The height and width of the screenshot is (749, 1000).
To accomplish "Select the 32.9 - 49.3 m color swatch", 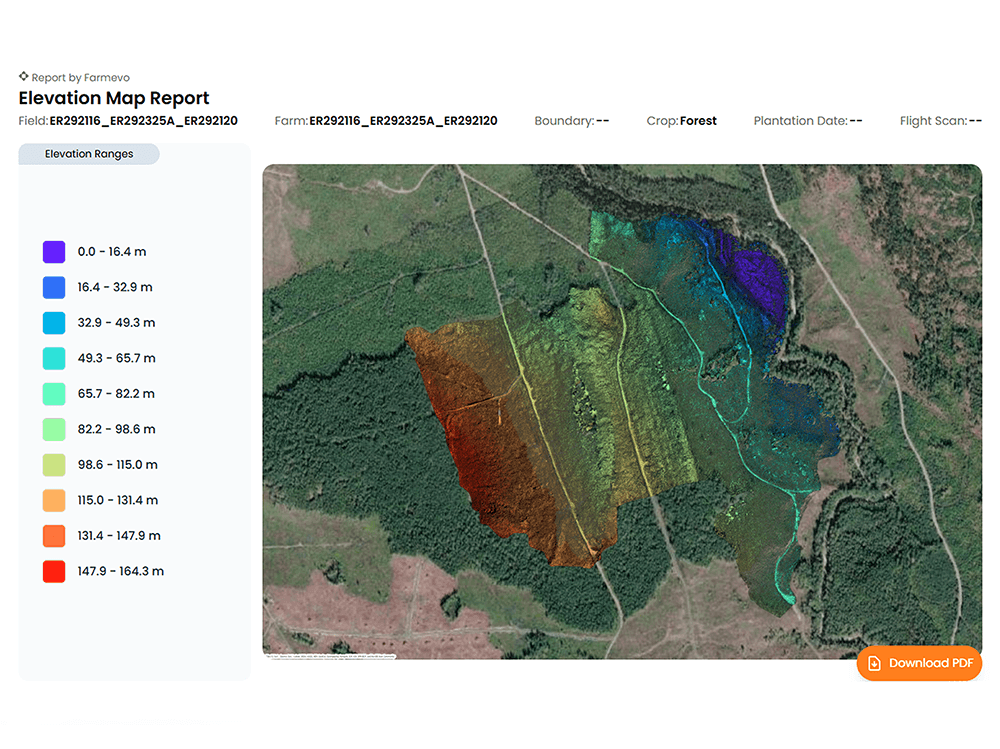I will [x=54, y=323].
